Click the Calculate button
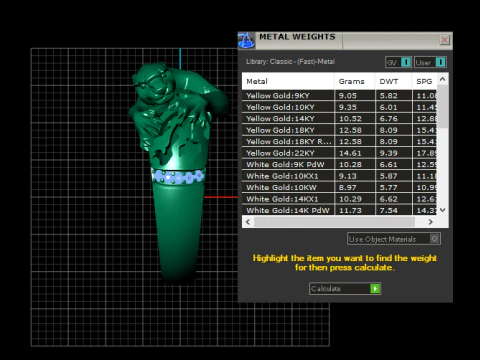The width and height of the screenshot is (480, 360). 345,288
